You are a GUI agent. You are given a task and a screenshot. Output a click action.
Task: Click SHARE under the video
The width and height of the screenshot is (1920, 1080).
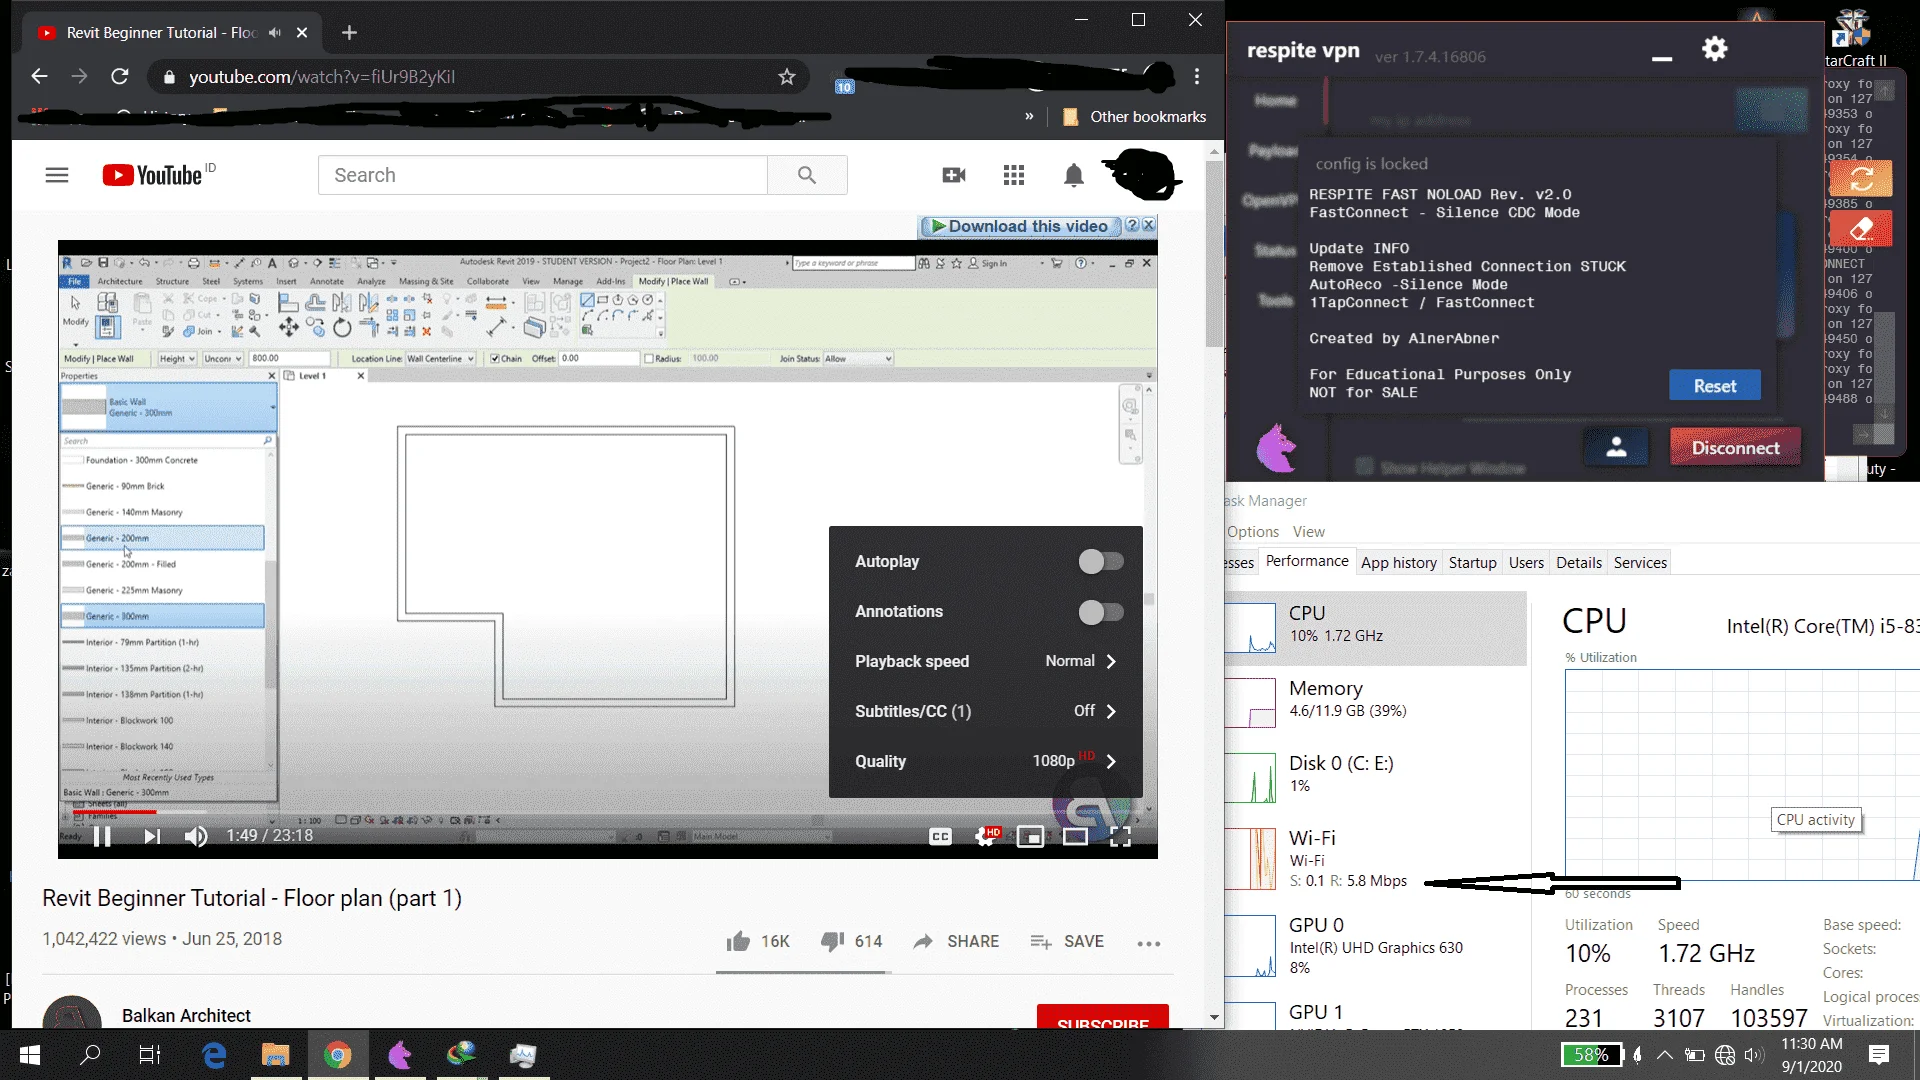point(956,942)
